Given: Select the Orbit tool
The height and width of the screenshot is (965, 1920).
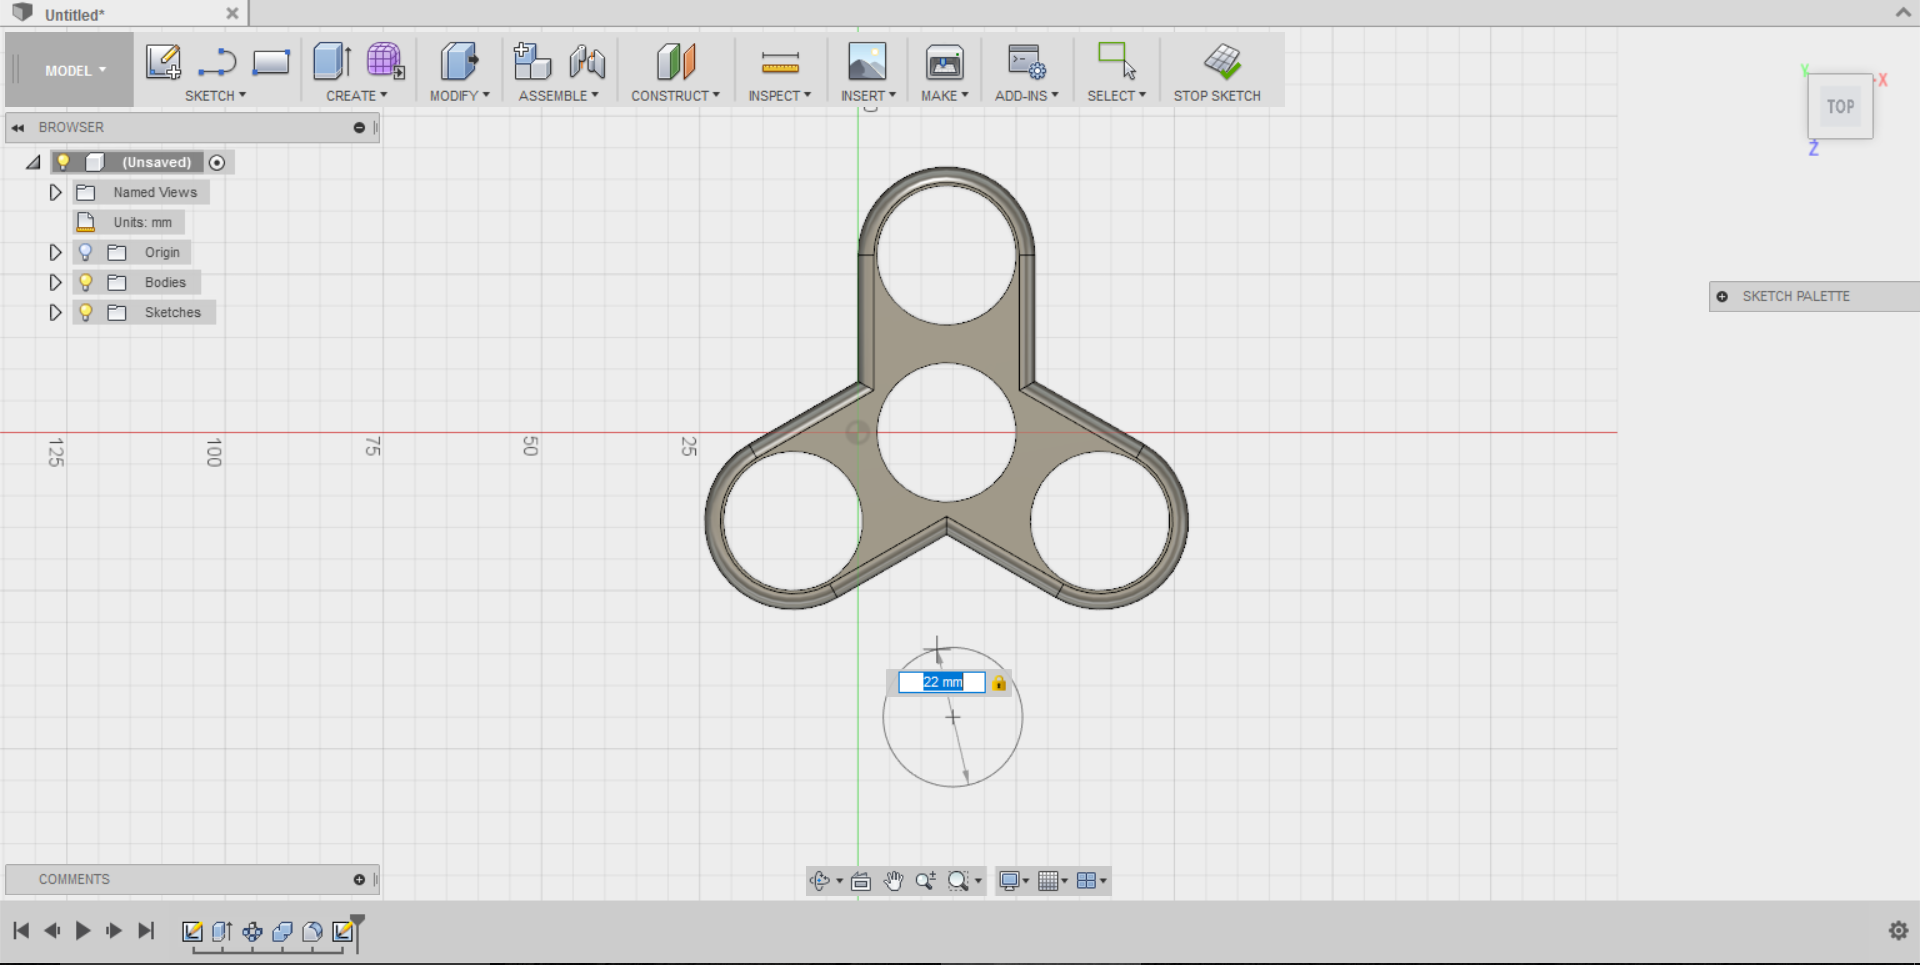Looking at the screenshot, I should coord(820,881).
